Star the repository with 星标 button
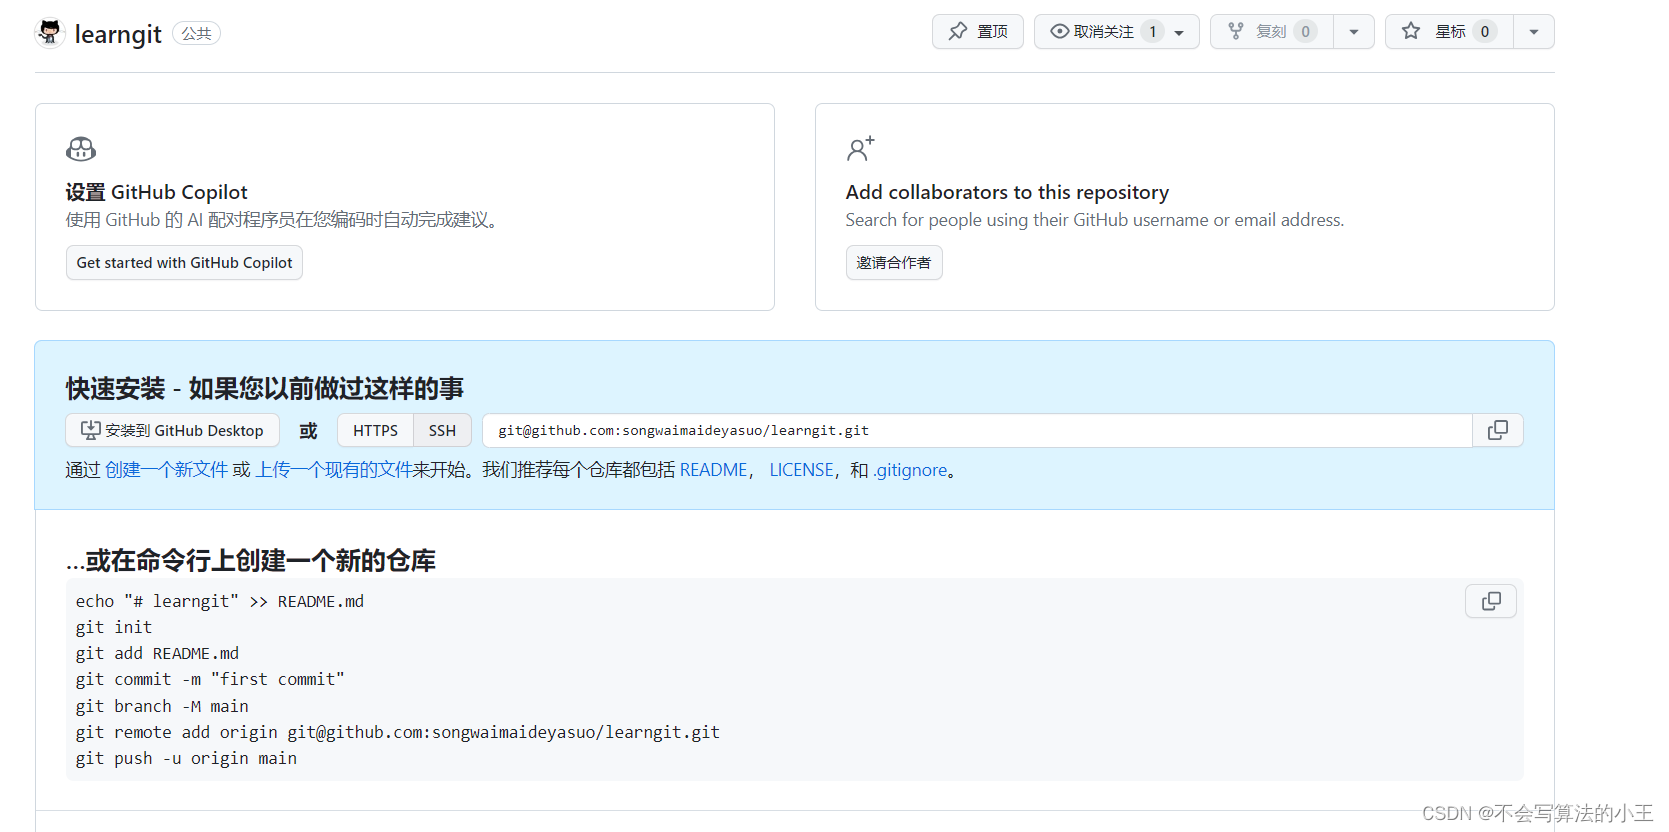Image resolution: width=1669 pixels, height=832 pixels. 1450,32
